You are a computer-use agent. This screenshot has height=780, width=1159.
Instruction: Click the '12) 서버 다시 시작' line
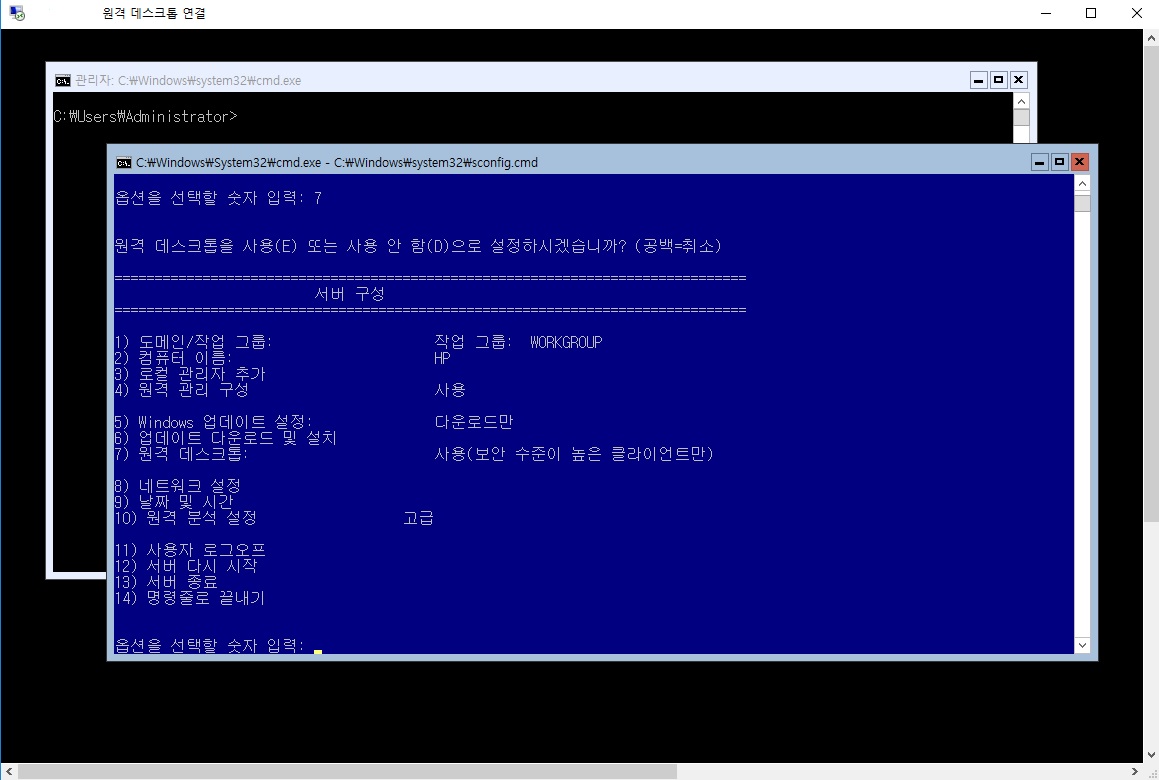[186, 566]
